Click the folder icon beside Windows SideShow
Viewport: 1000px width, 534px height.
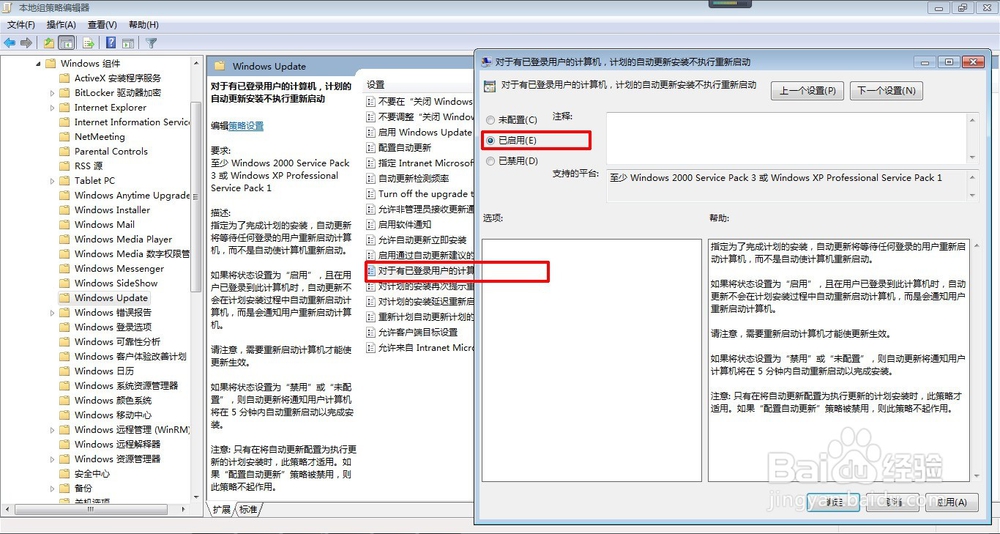coord(64,283)
